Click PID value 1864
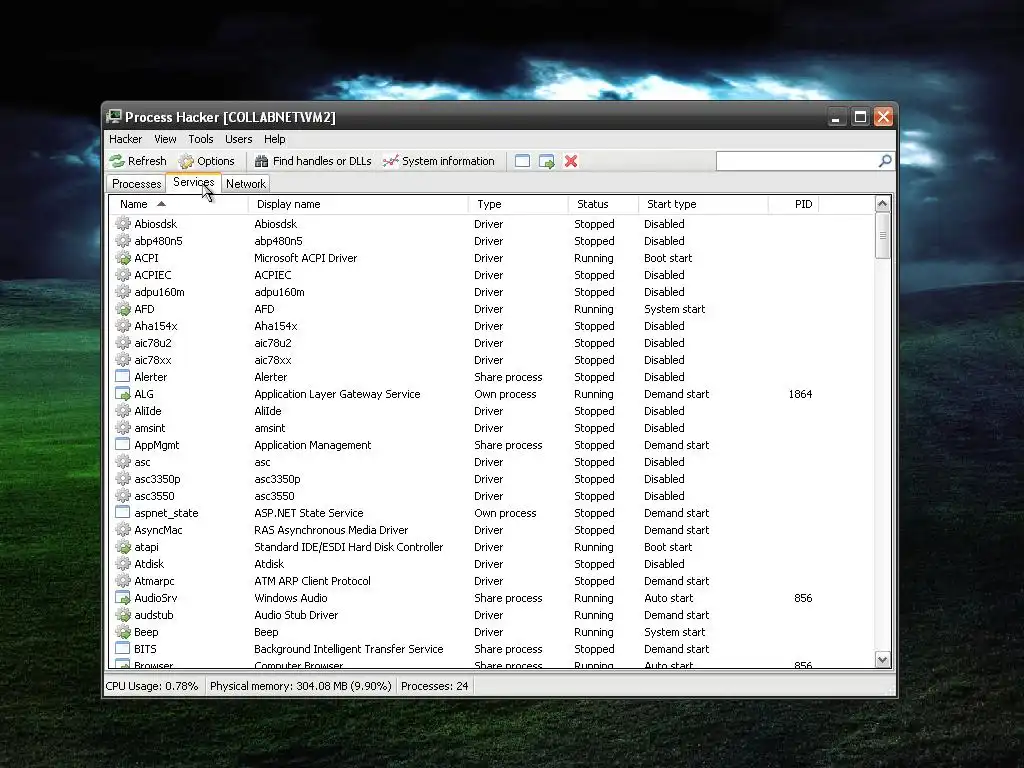This screenshot has width=1024, height=768. pyautogui.click(x=800, y=394)
